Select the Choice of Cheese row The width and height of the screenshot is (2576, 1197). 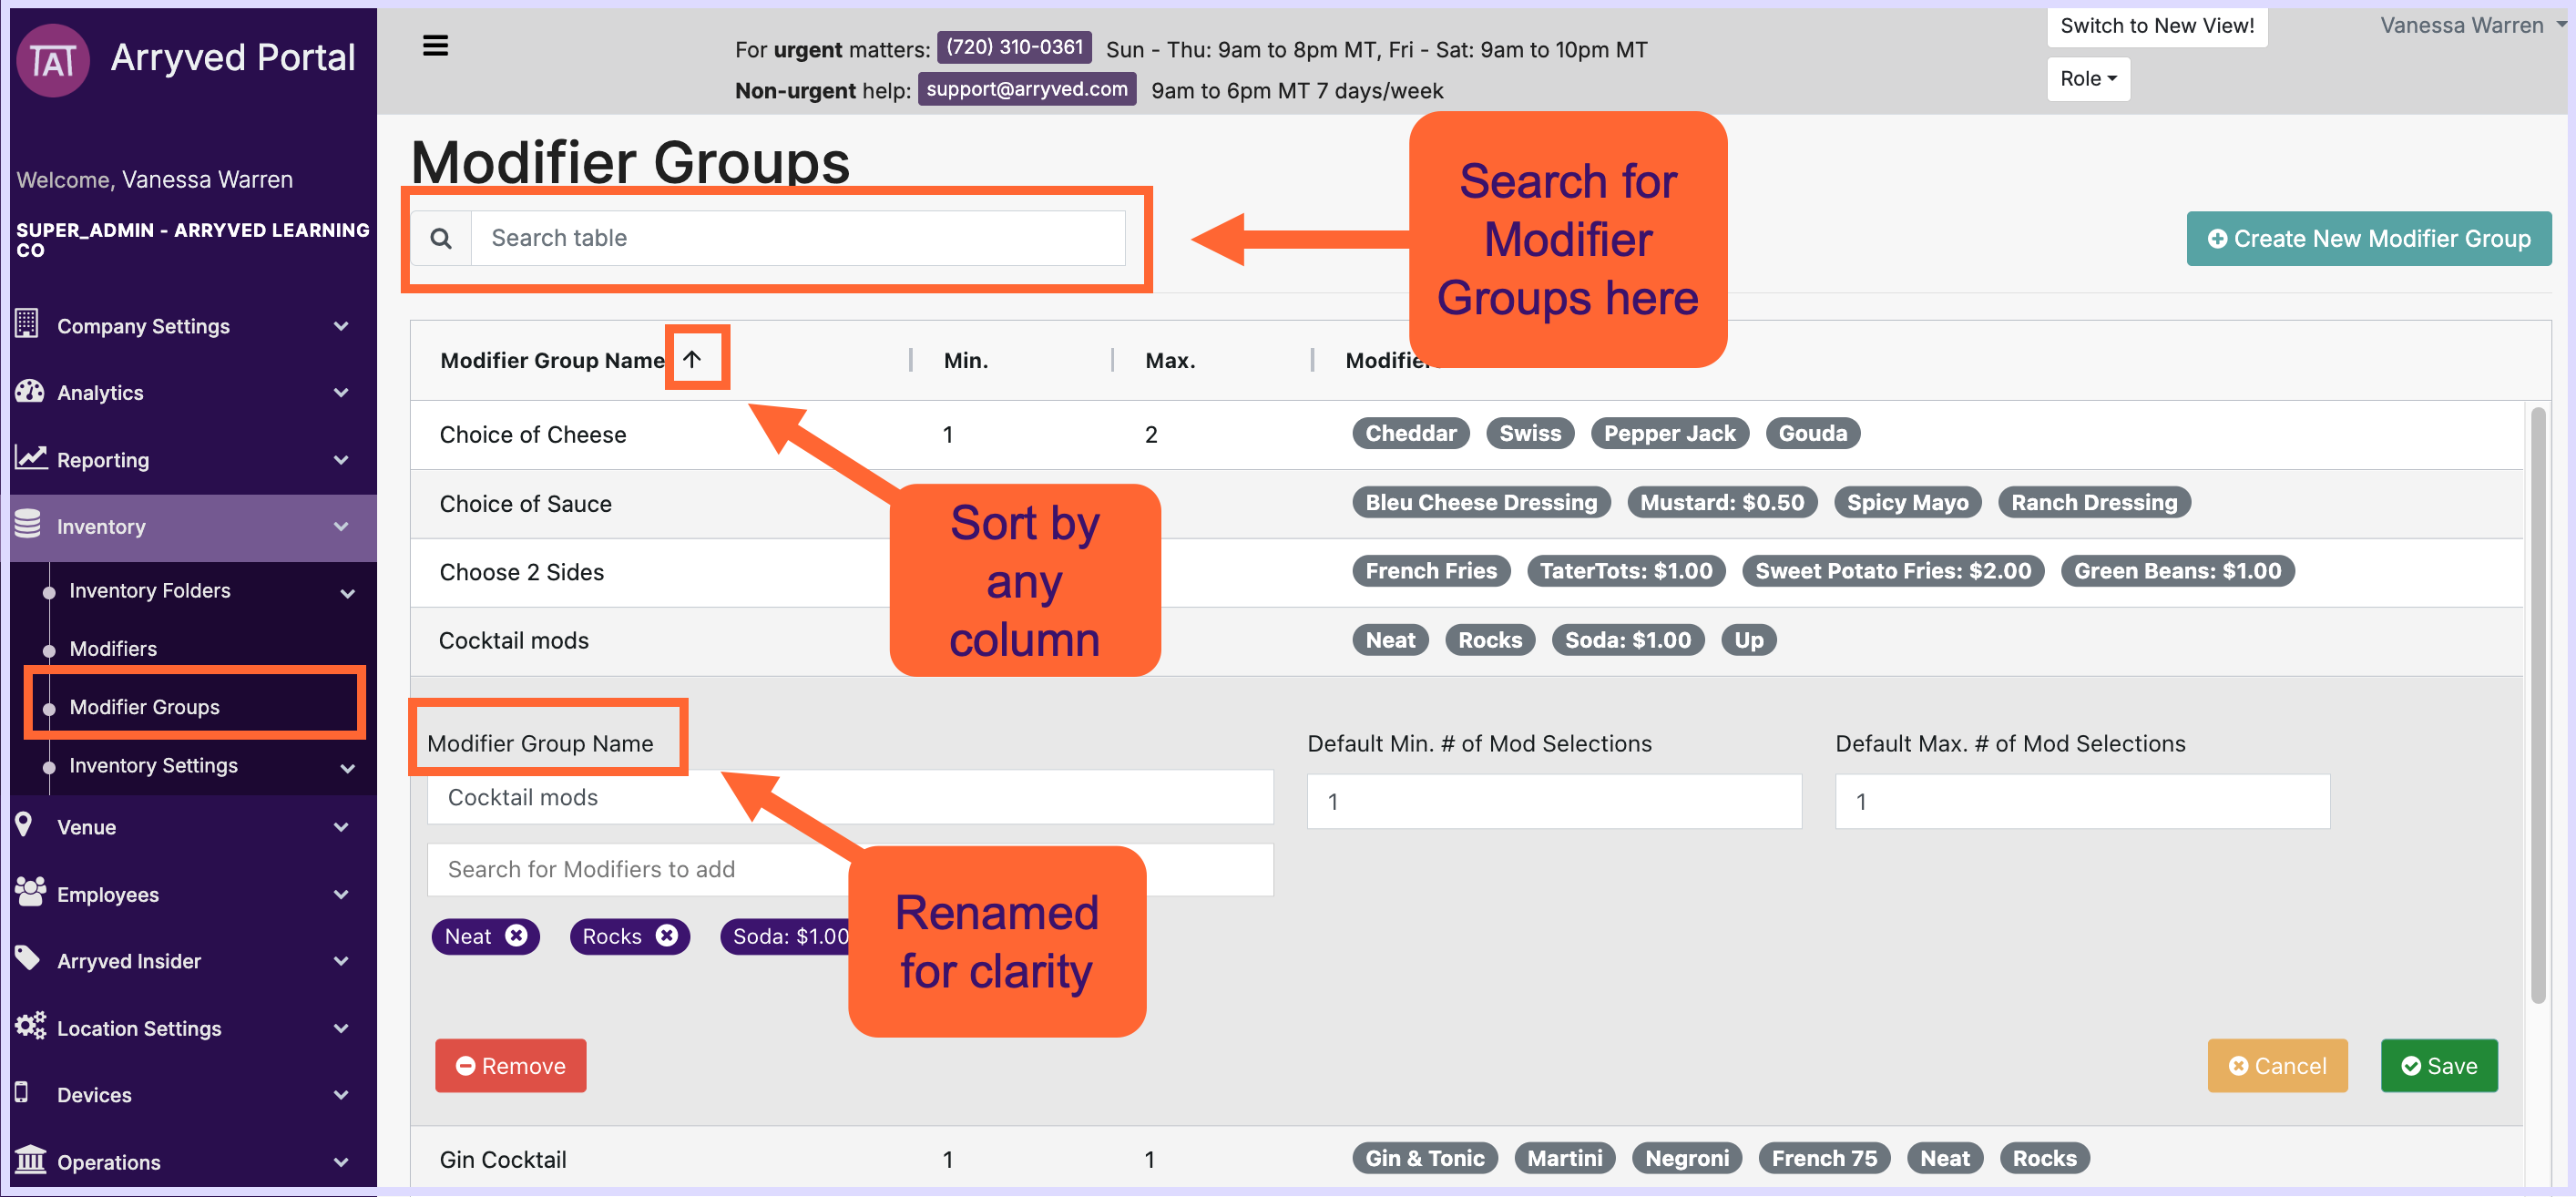(1466, 434)
